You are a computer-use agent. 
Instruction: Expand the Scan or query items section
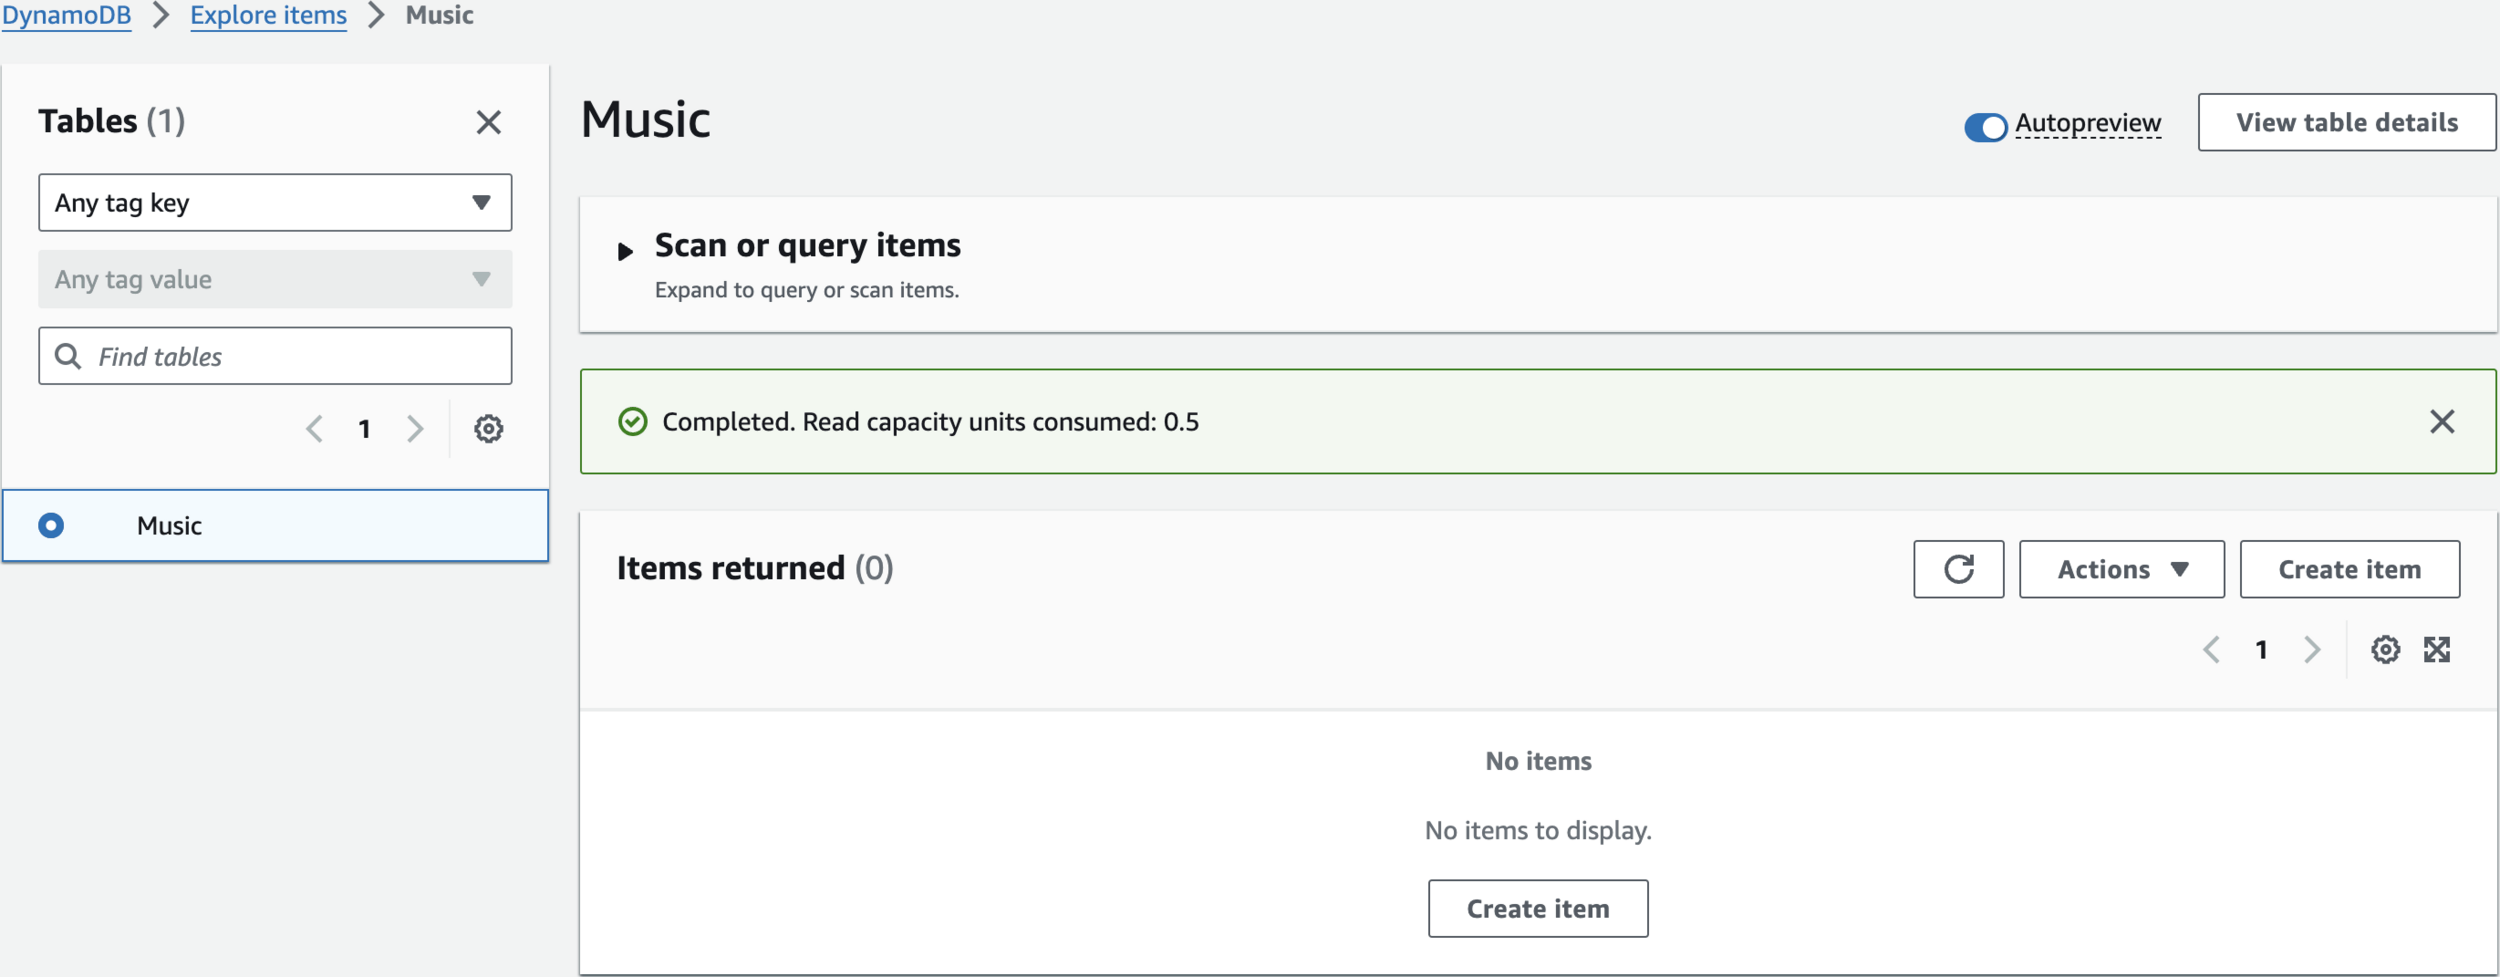pyautogui.click(x=626, y=251)
